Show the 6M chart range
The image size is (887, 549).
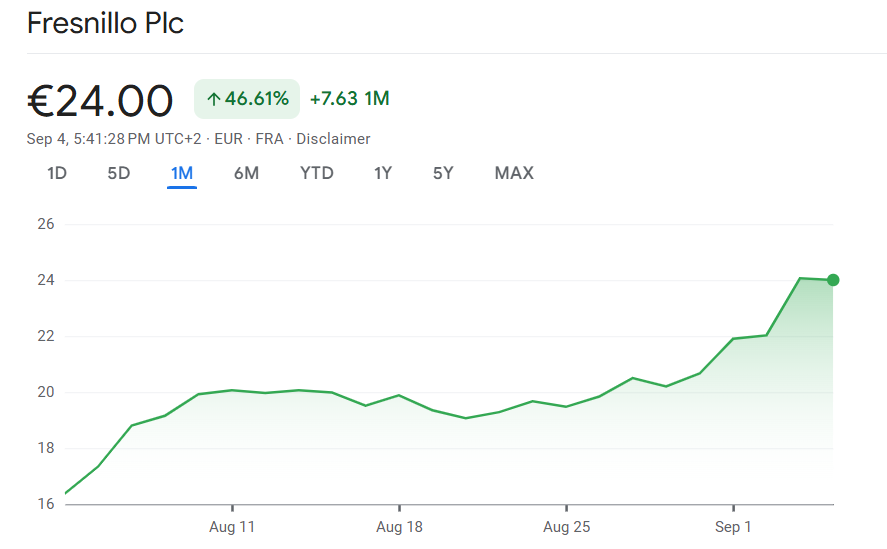[x=246, y=173]
